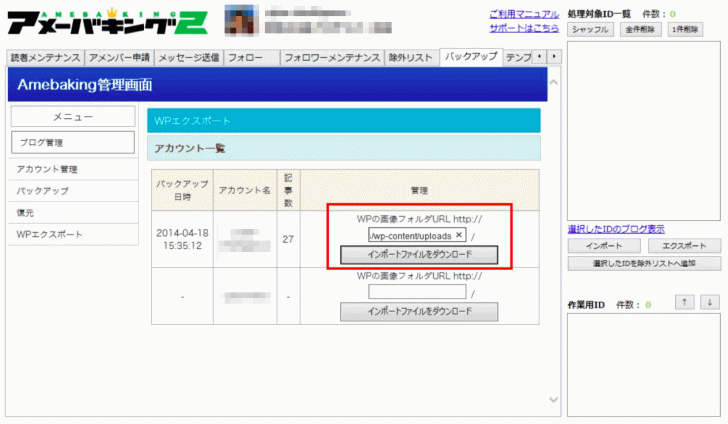Choose WPエクスポート in the side menu
The width and height of the screenshot is (728, 424).
pyautogui.click(x=50, y=234)
